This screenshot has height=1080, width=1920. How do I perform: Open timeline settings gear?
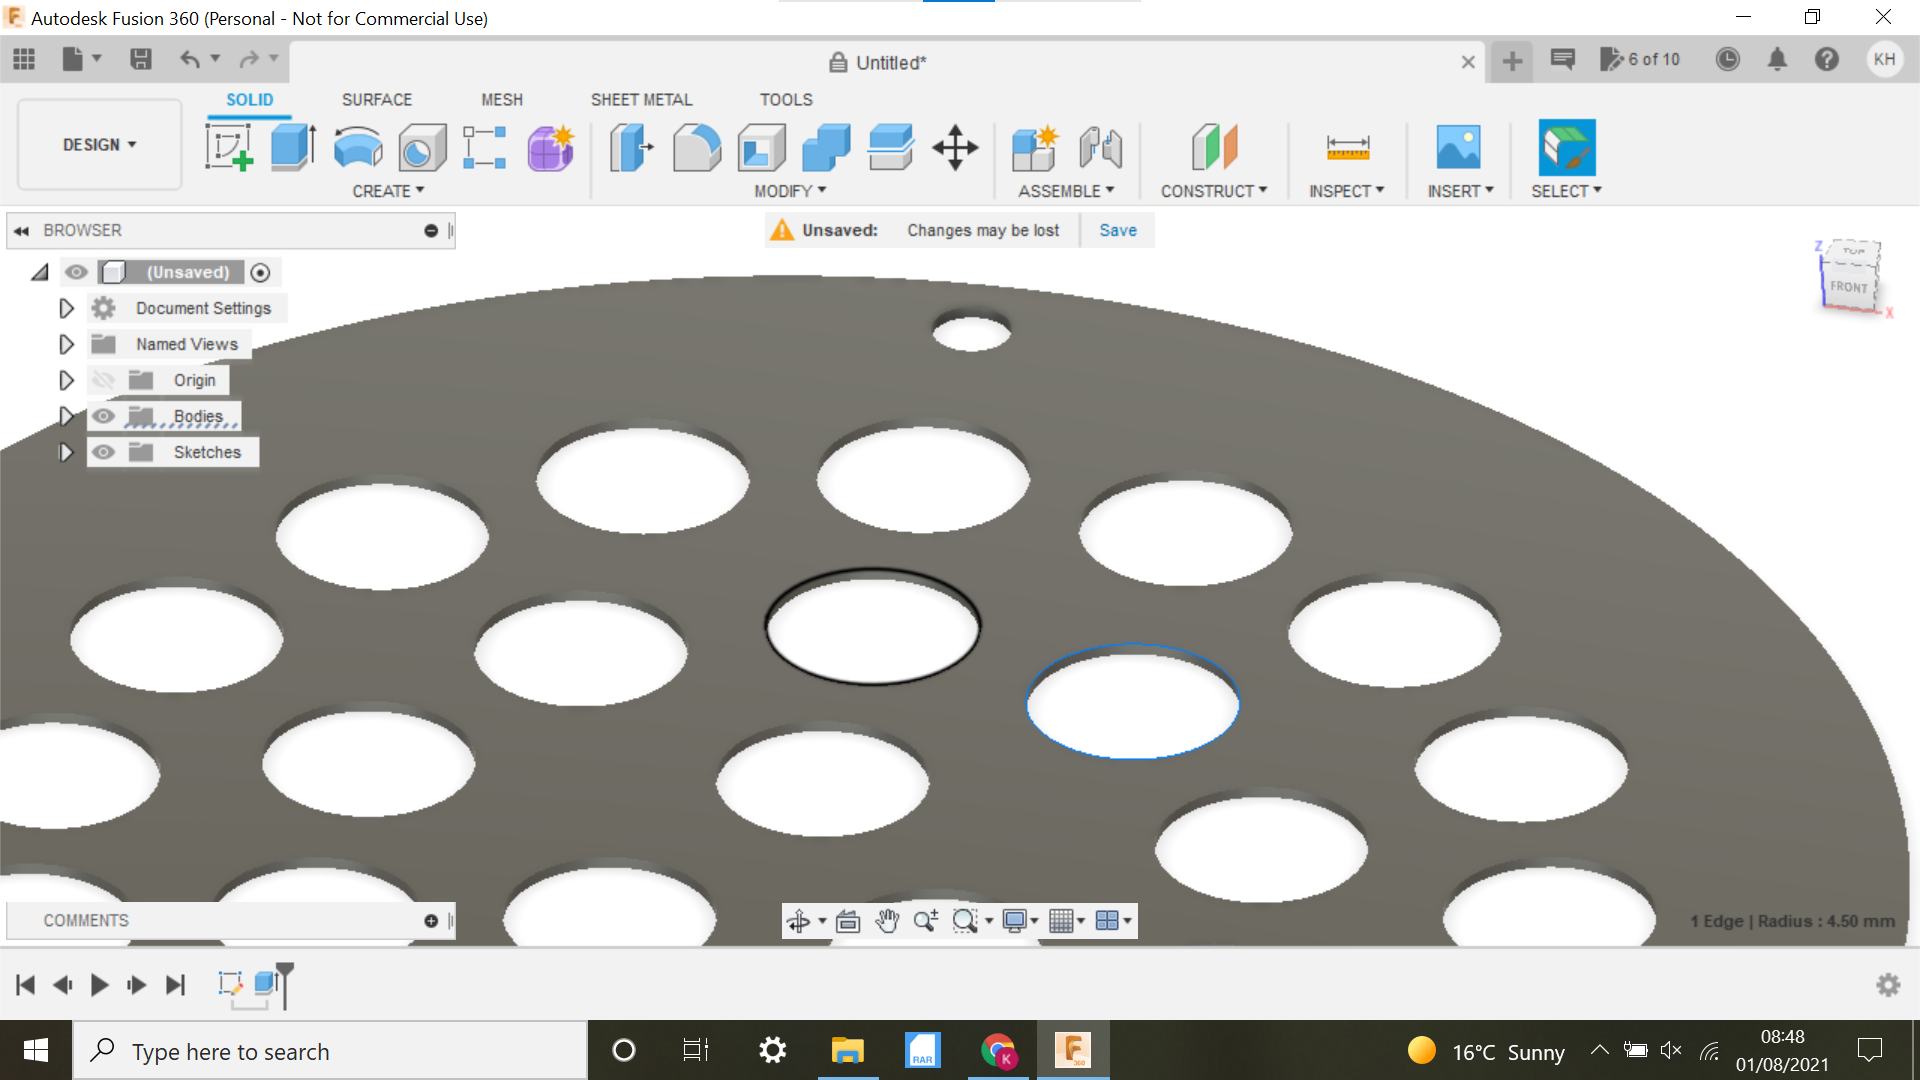click(1888, 985)
